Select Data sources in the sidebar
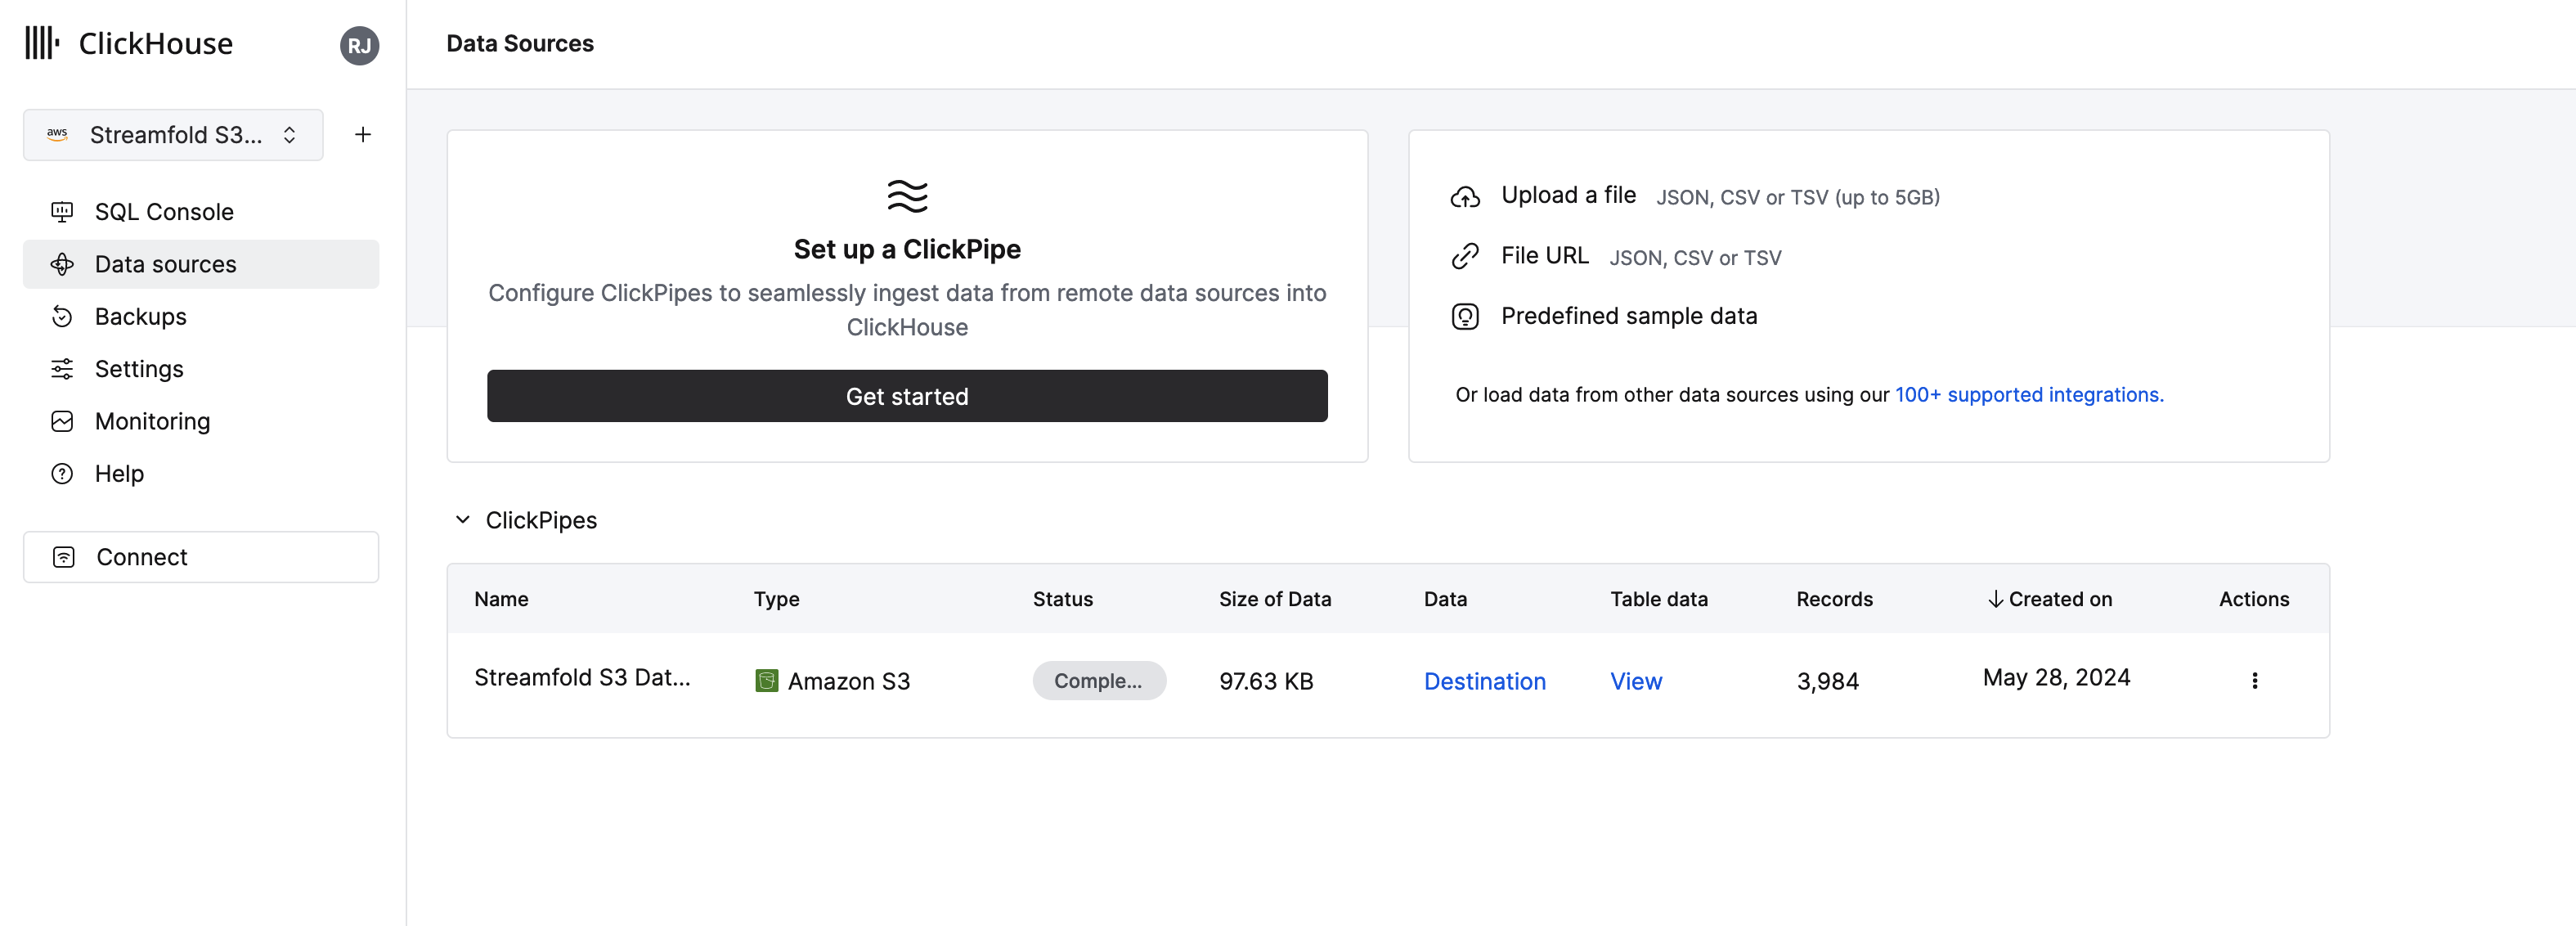This screenshot has width=2576, height=926. click(201, 264)
